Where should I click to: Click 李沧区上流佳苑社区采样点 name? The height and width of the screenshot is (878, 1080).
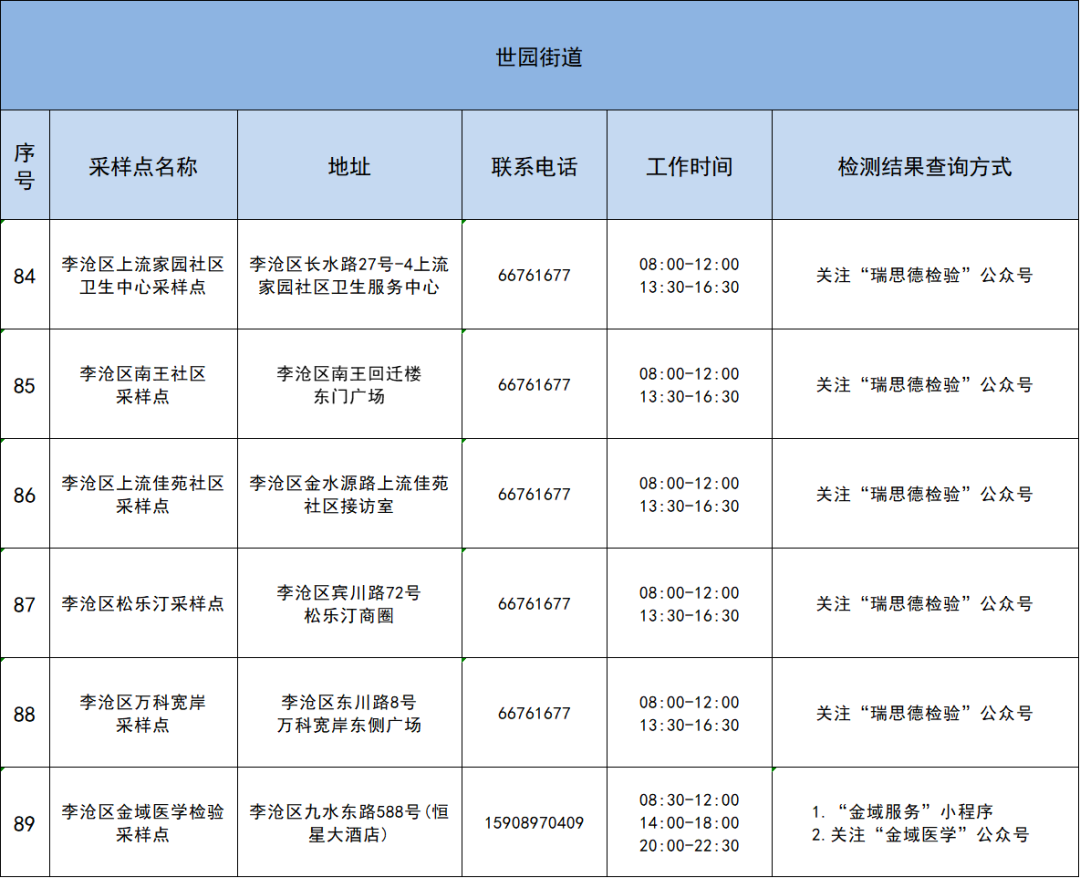(x=143, y=493)
